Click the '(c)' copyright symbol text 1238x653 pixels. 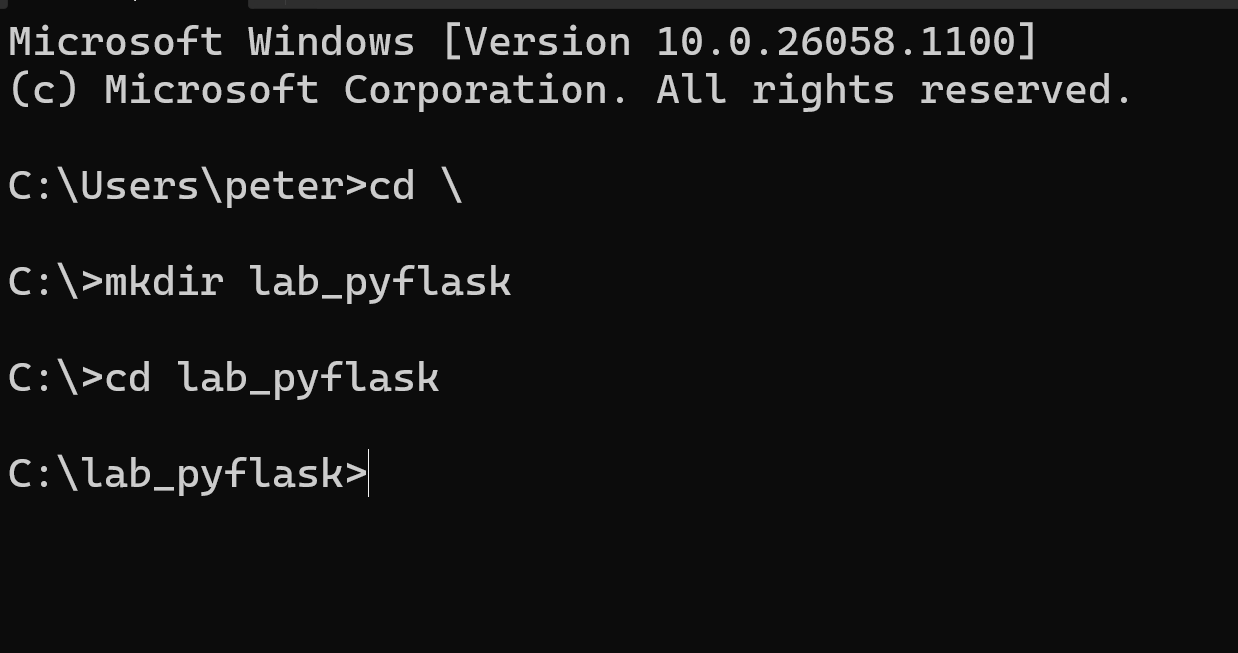43,90
